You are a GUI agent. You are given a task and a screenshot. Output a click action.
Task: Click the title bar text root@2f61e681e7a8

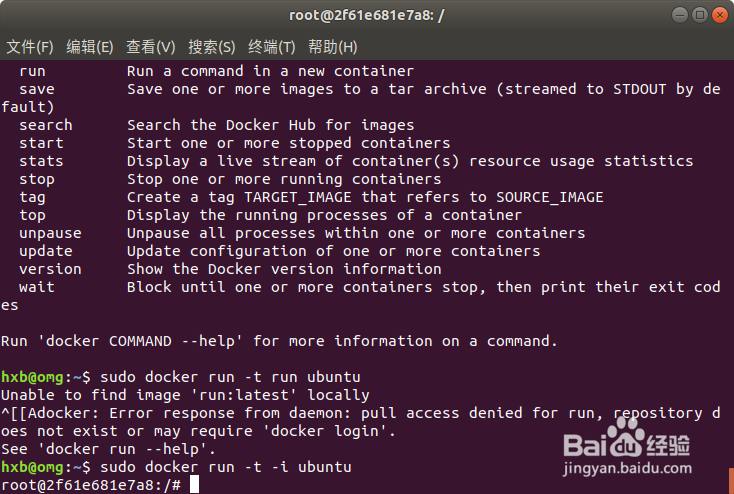pos(366,15)
